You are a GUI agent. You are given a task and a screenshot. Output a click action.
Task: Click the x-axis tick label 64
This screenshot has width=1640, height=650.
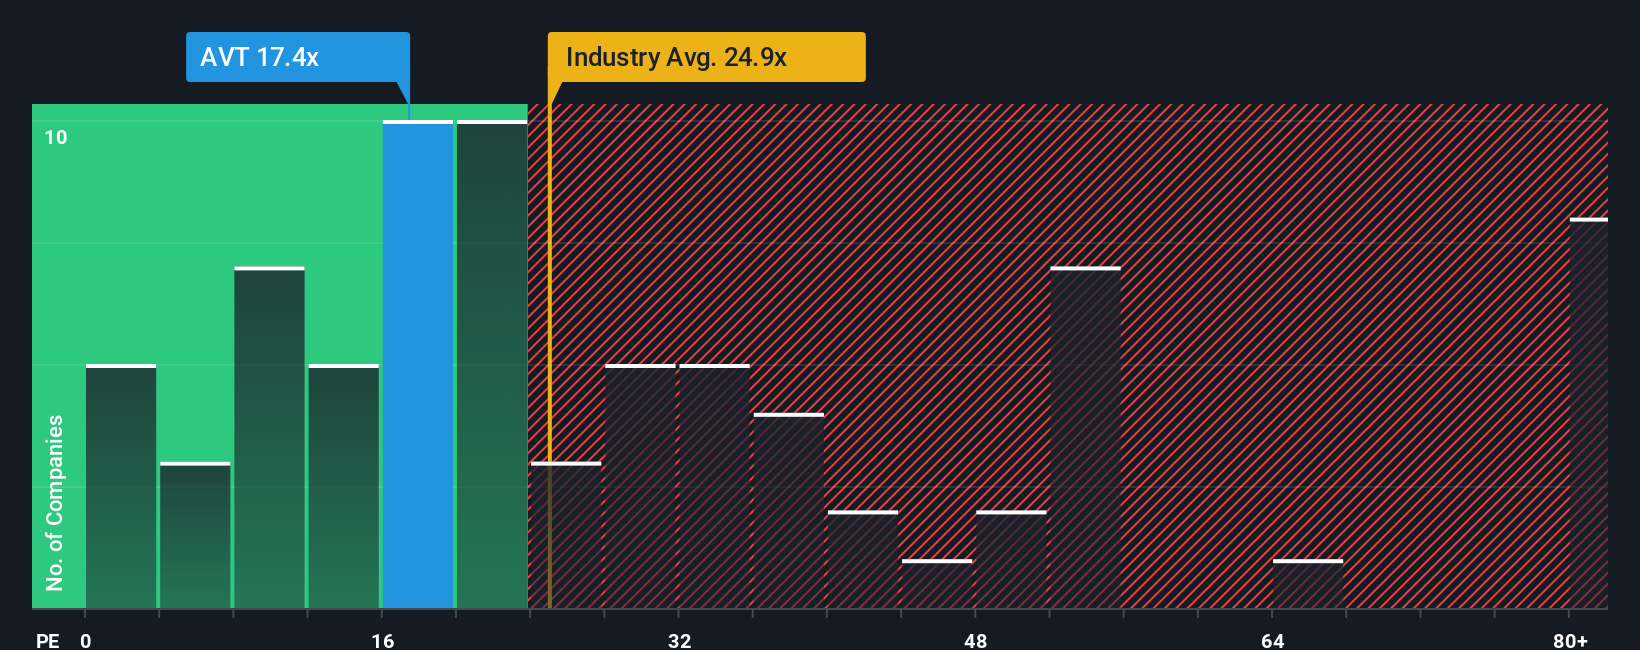[x=1273, y=640]
